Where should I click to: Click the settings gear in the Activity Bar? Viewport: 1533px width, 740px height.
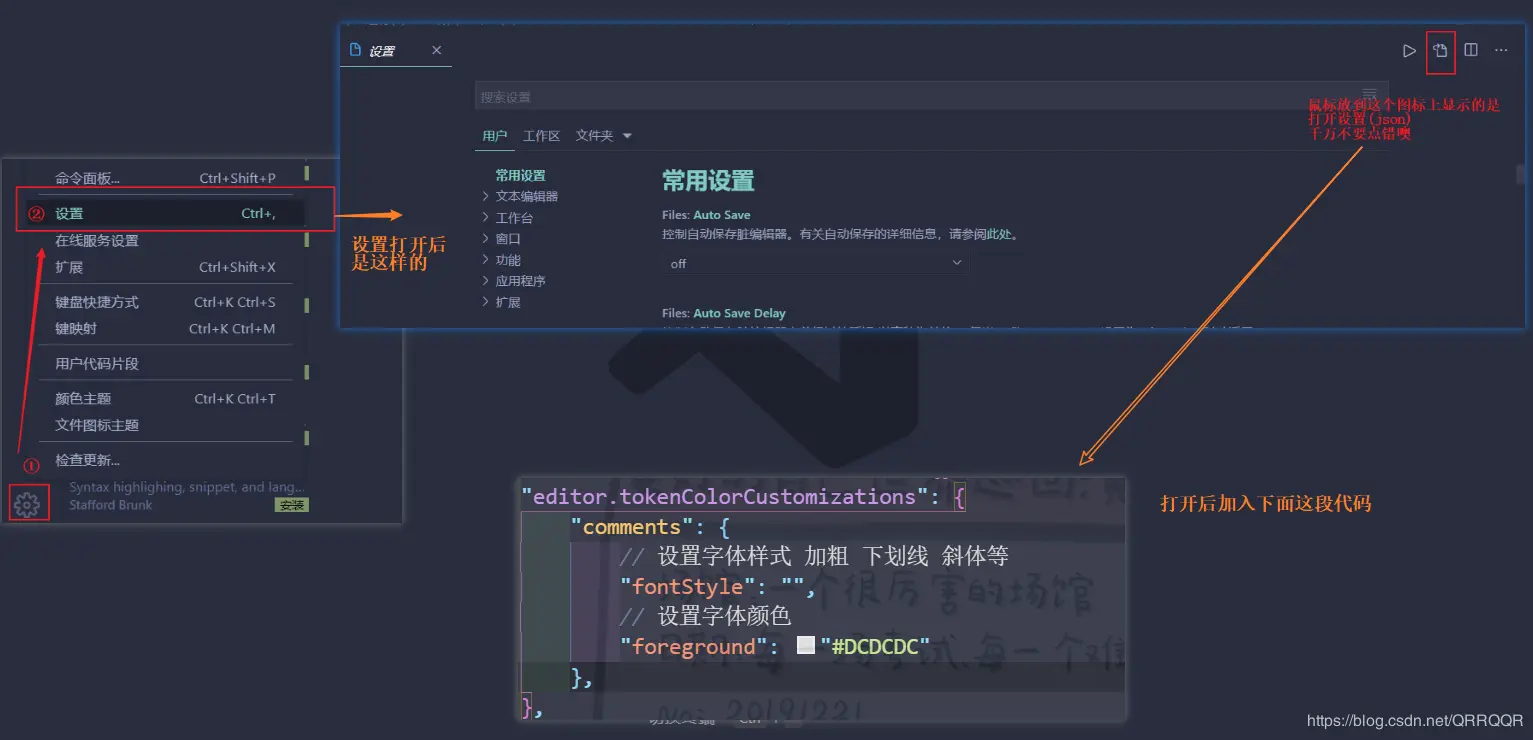pos(29,502)
